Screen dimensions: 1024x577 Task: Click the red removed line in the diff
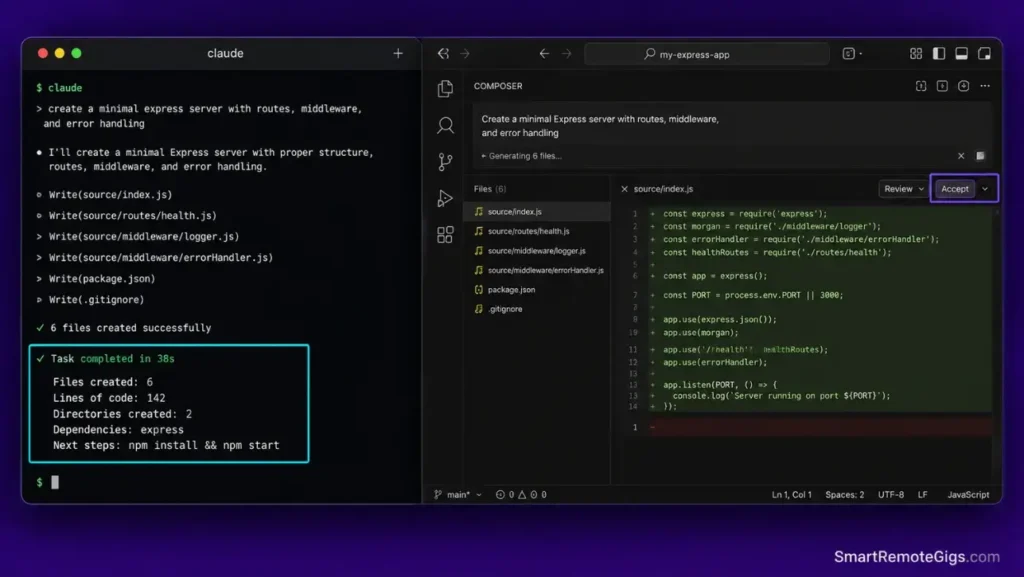pyautogui.click(x=820, y=428)
